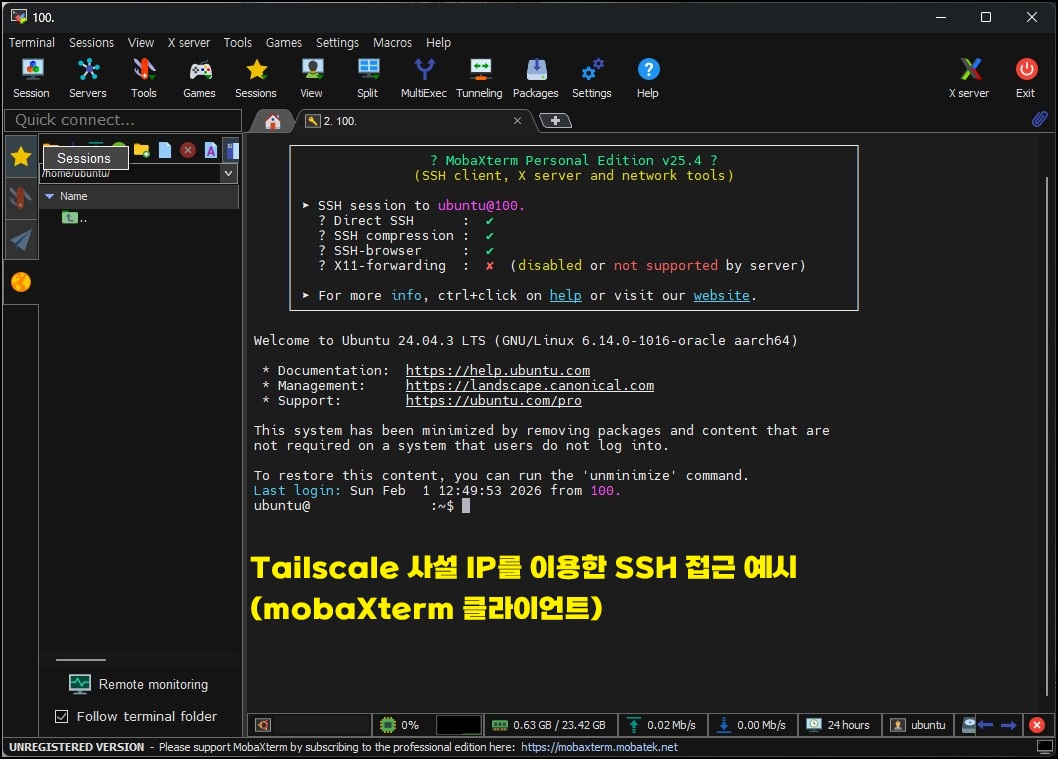
Task: Open the Session toolbar icon
Action: coord(31,78)
